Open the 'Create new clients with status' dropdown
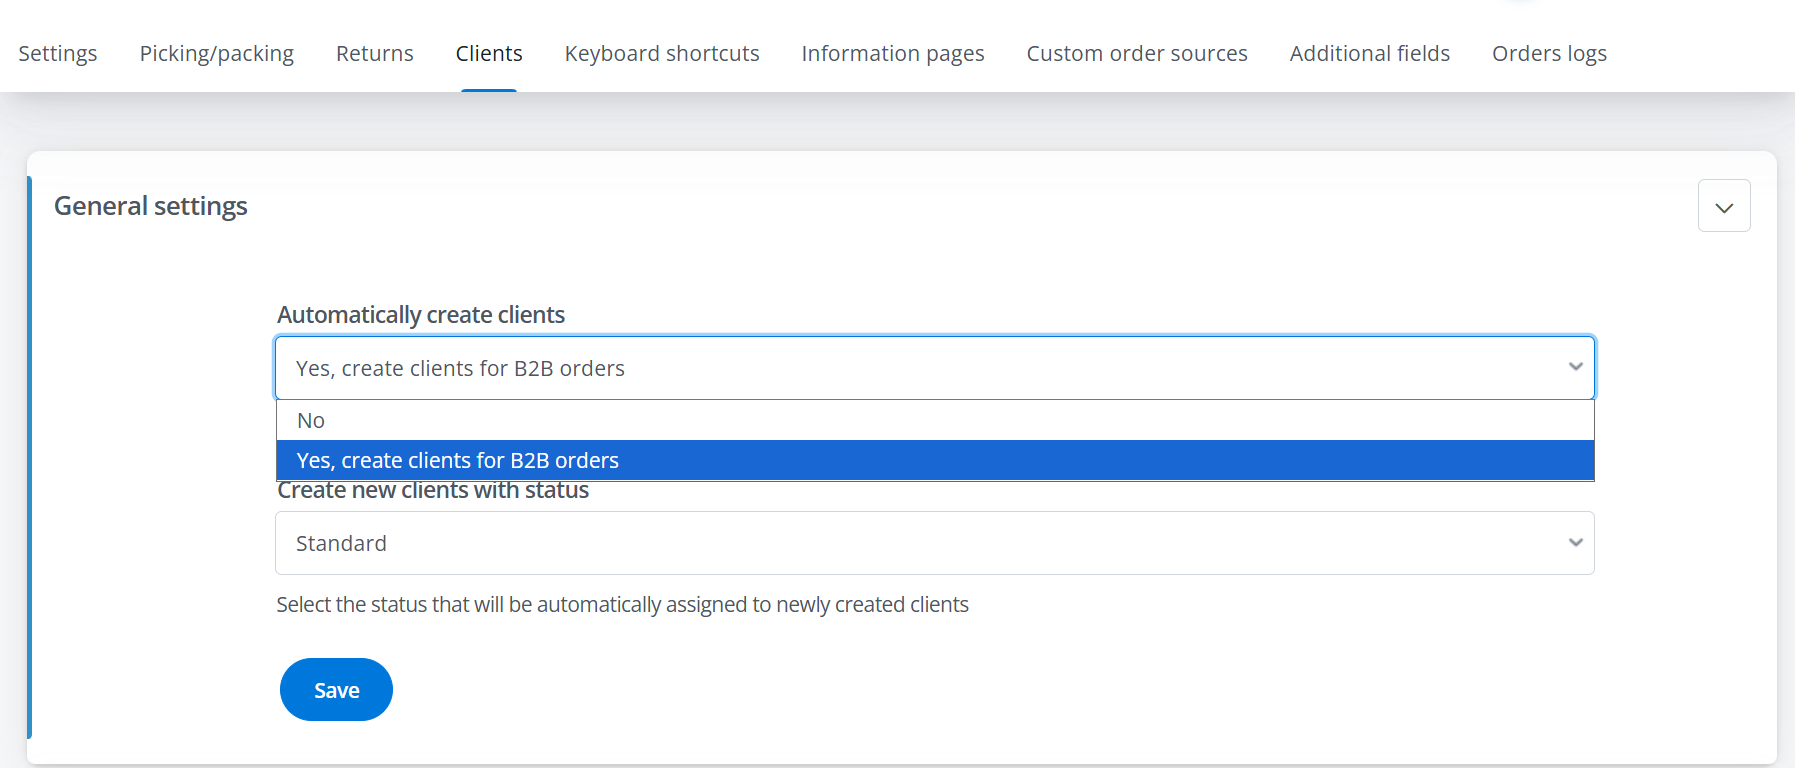This screenshot has height=768, width=1795. click(935, 543)
